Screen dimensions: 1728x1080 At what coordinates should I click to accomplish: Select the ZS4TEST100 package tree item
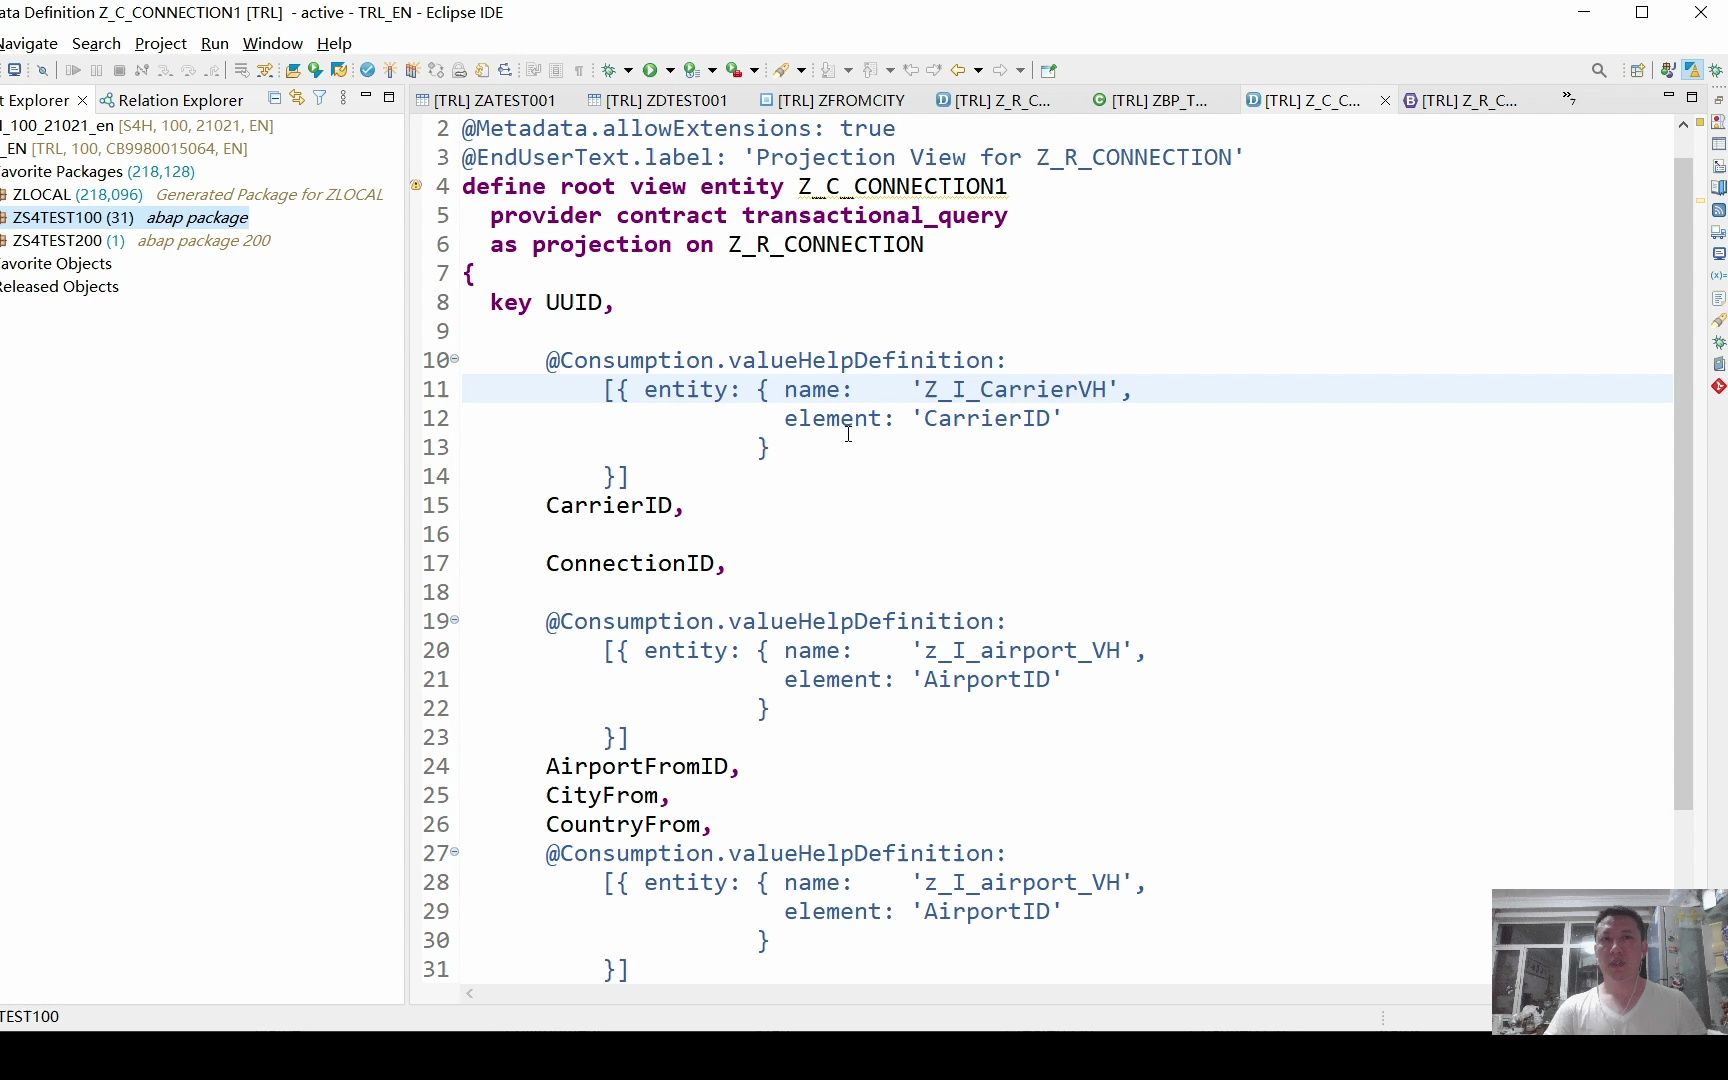click(x=125, y=218)
